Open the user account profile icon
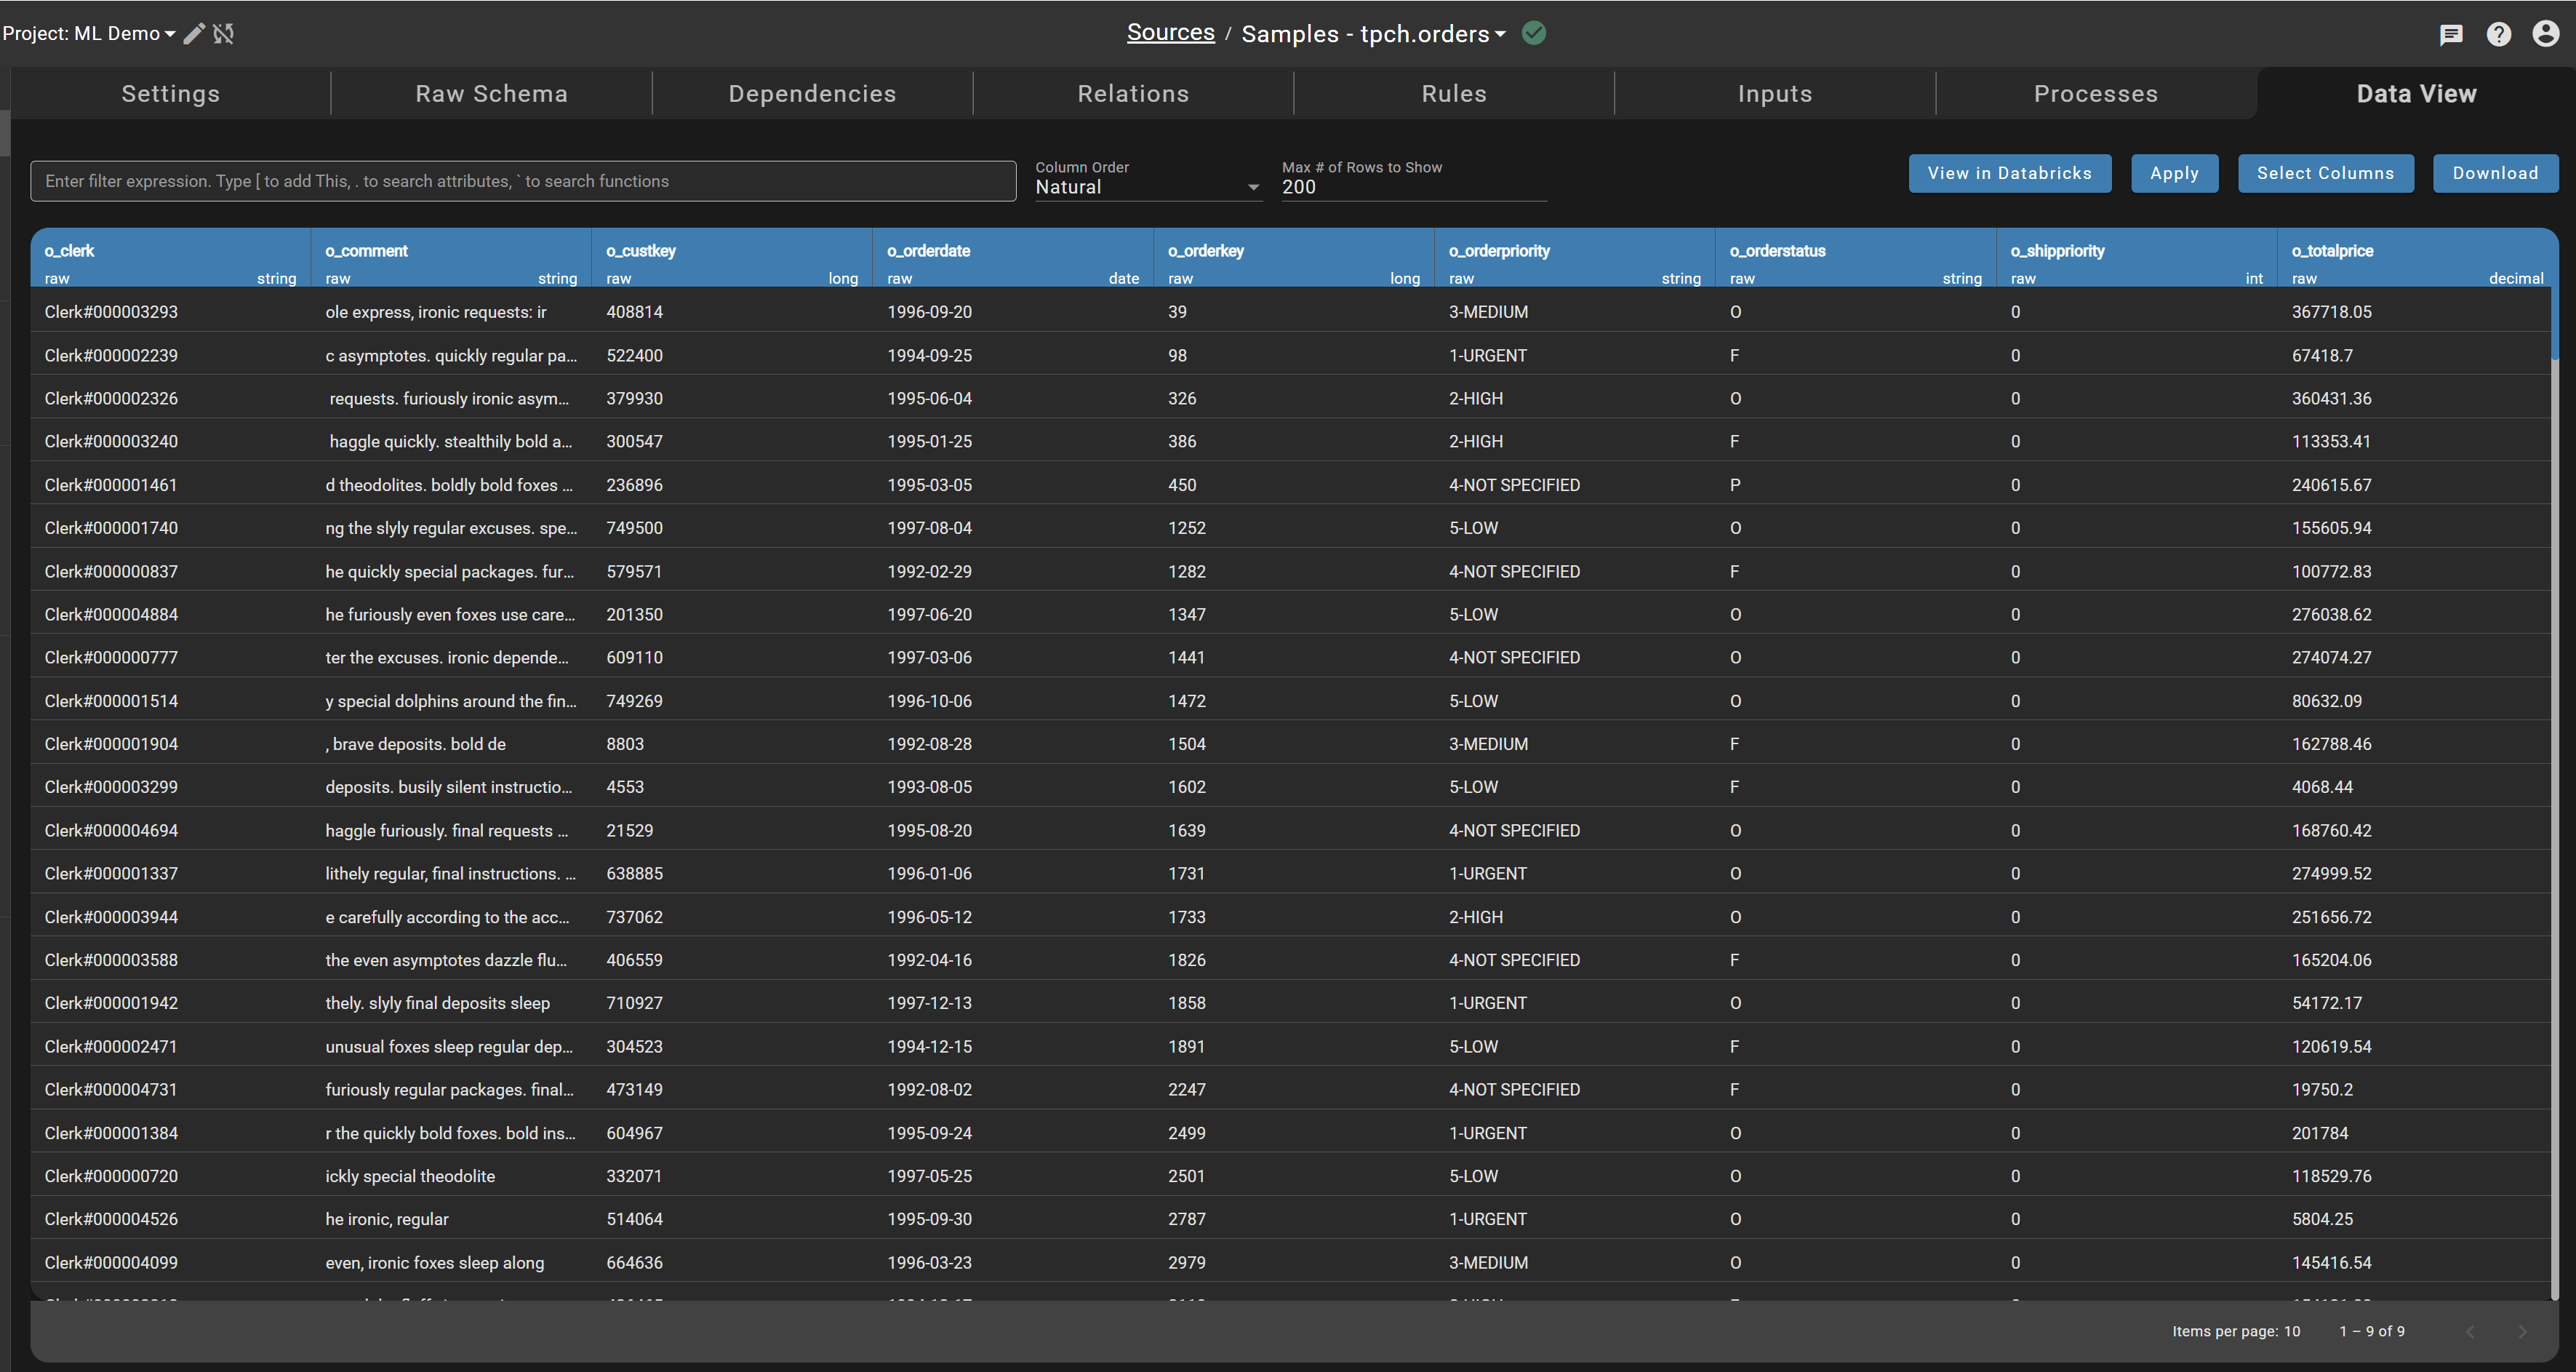The height and width of the screenshot is (1372, 2576). tap(2546, 33)
